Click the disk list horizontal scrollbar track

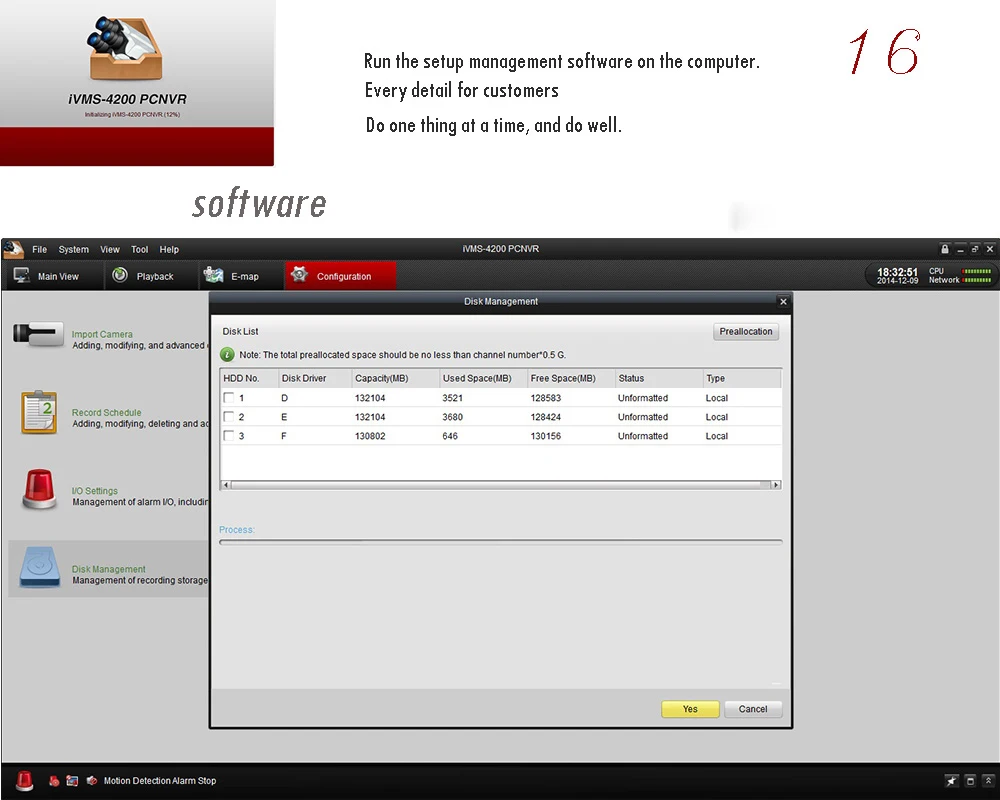tap(501, 485)
